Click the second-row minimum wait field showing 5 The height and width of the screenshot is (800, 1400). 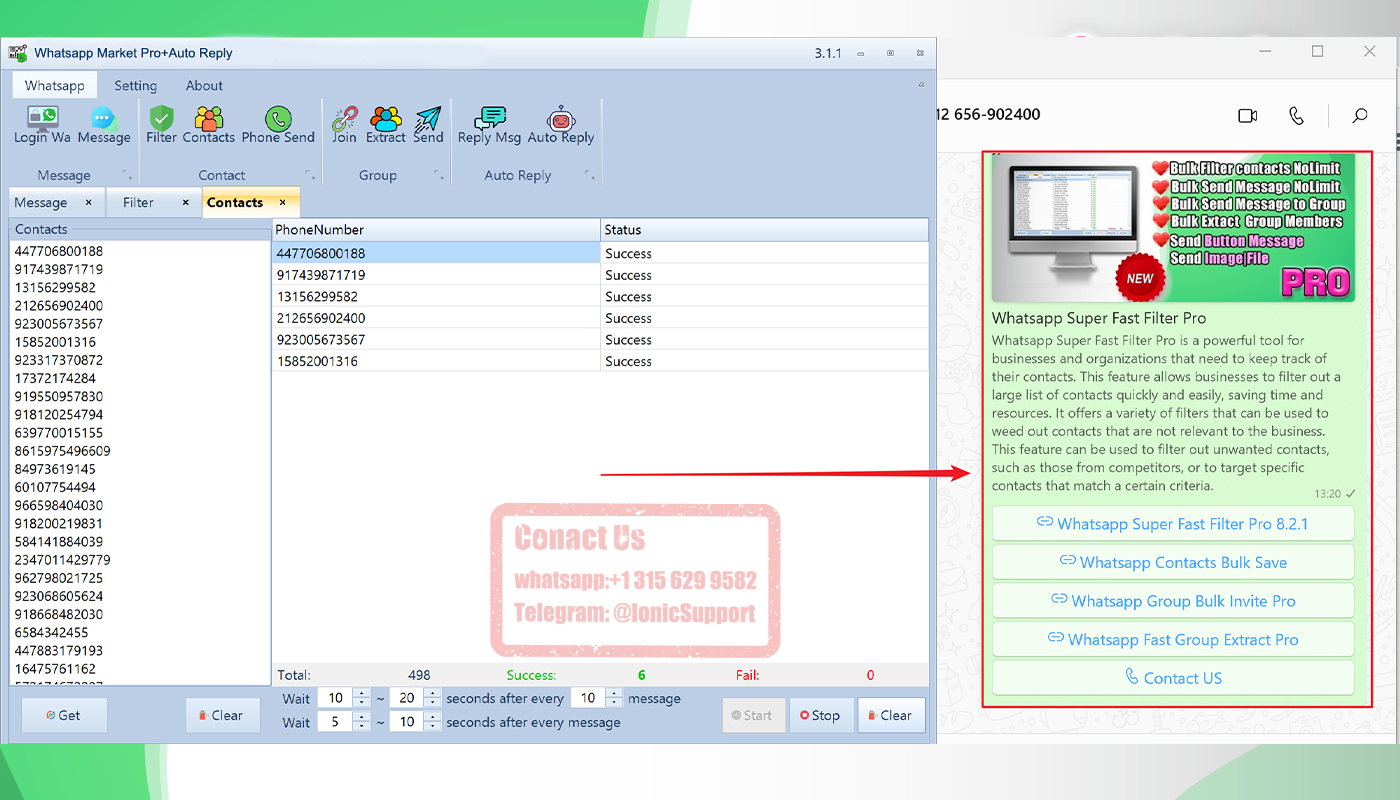[x=335, y=722]
